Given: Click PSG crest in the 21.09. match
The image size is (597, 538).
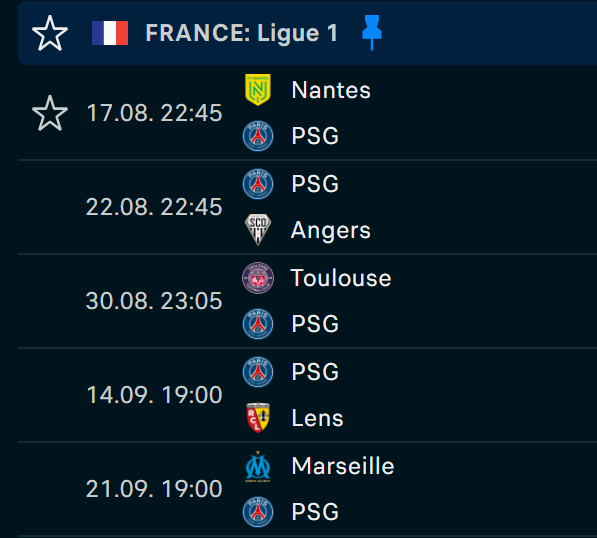Looking at the screenshot, I should tap(258, 512).
